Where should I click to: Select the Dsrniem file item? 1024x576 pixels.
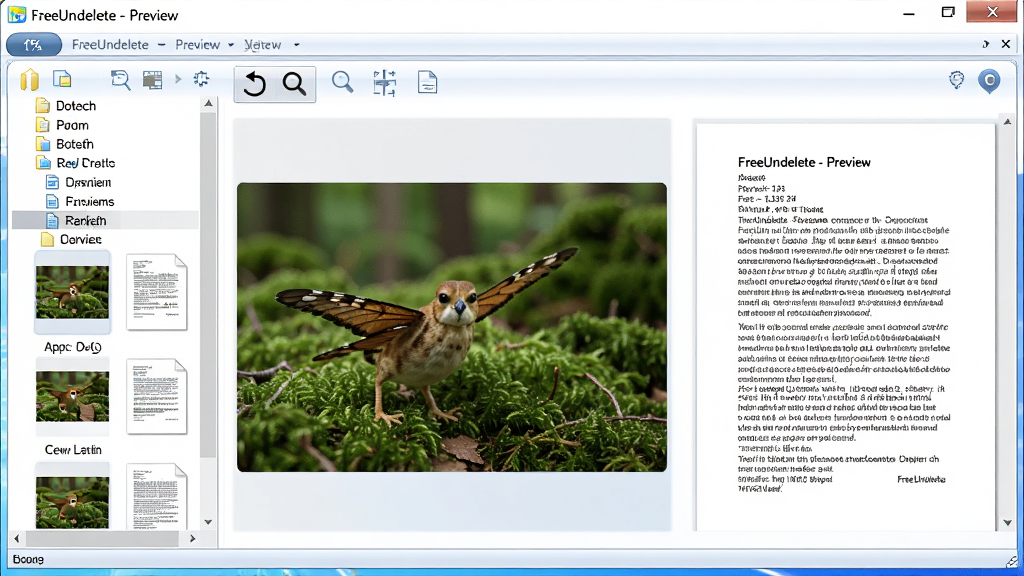point(88,182)
